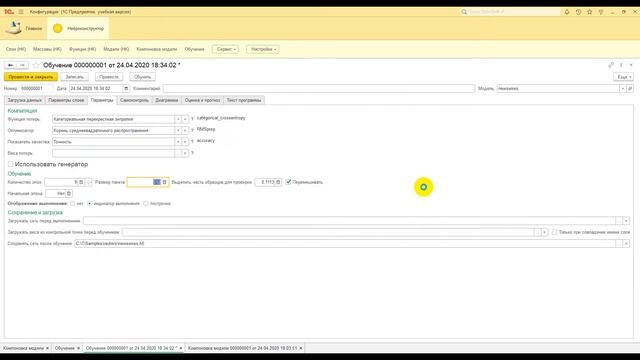Add document to favorites star
This screenshot has width=640, height=360.
(36, 65)
